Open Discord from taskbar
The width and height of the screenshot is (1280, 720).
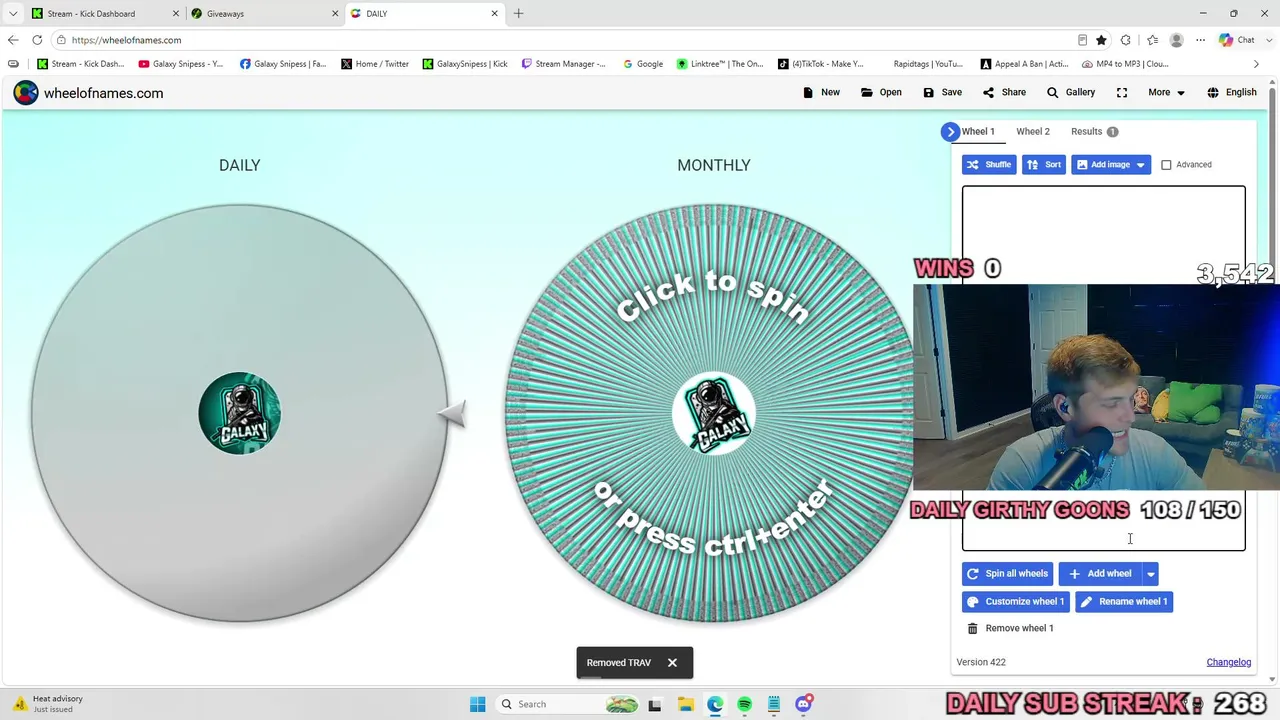(803, 704)
